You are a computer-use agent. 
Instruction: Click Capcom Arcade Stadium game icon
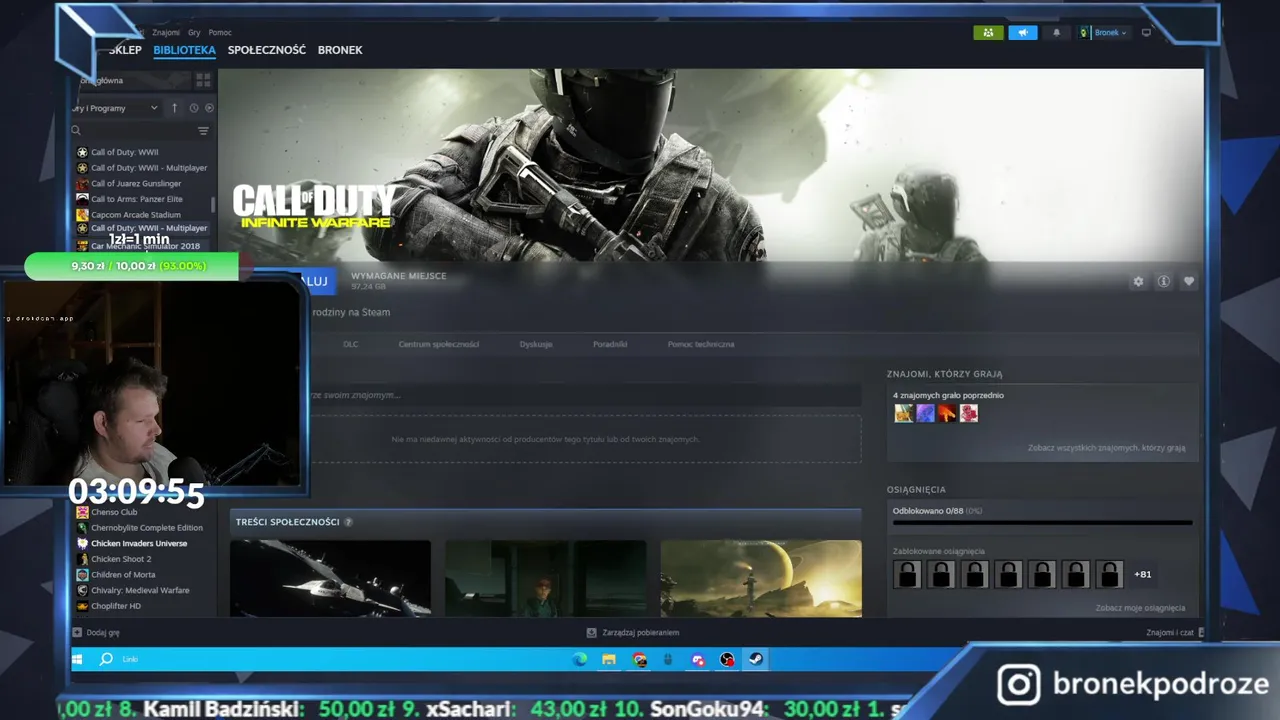(x=82, y=215)
